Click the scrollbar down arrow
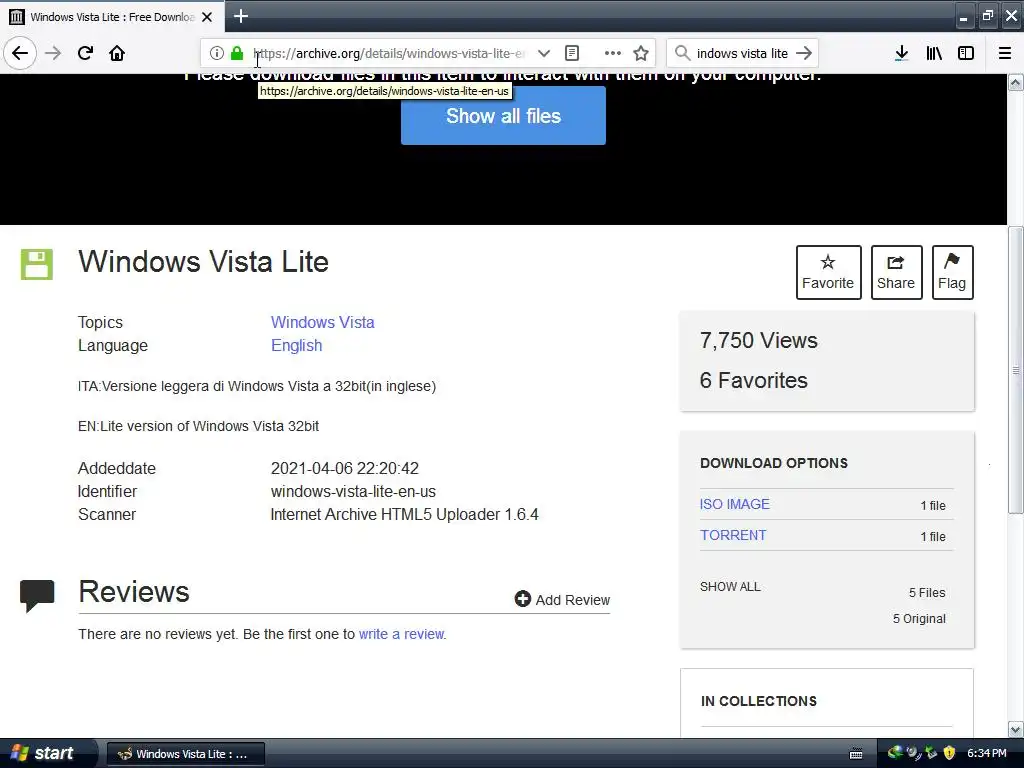This screenshot has height=768, width=1024. pyautogui.click(x=1016, y=729)
